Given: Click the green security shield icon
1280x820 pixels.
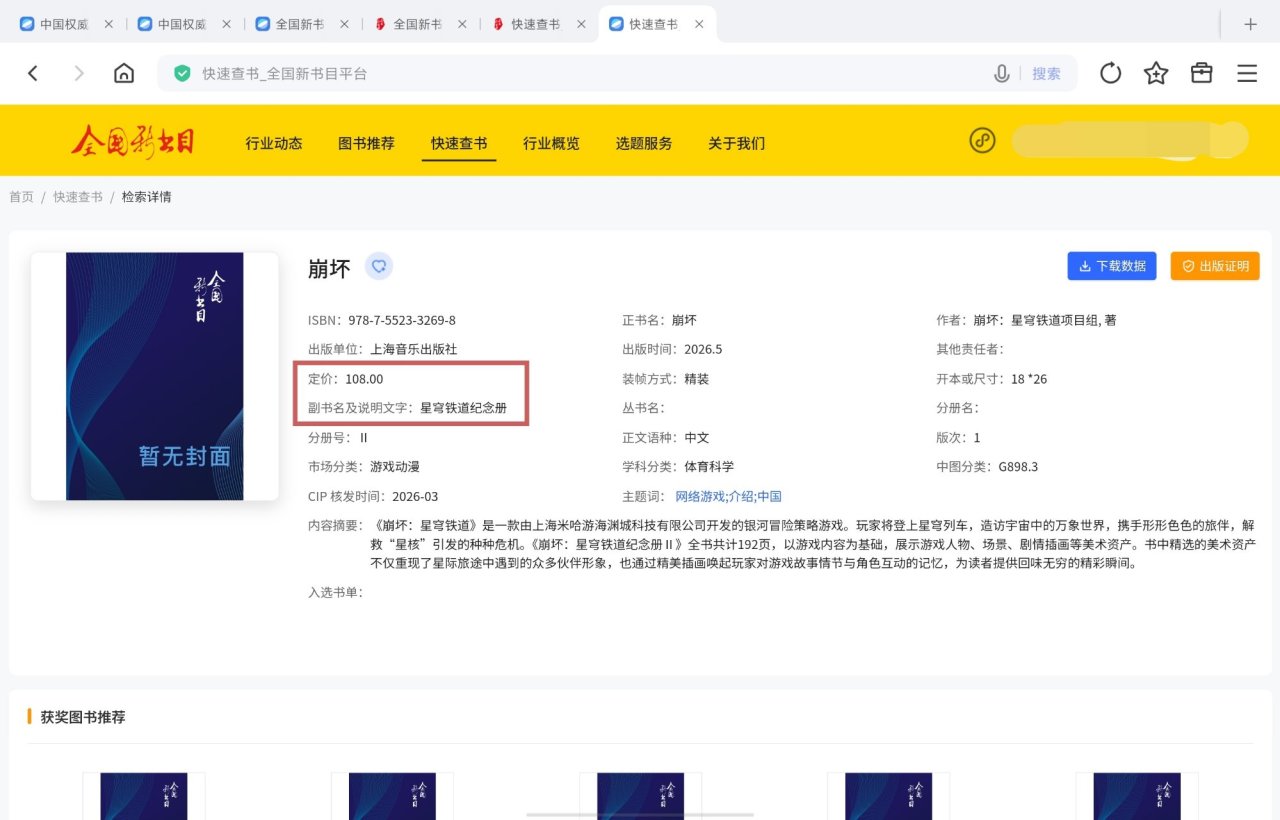Looking at the screenshot, I should [182, 73].
